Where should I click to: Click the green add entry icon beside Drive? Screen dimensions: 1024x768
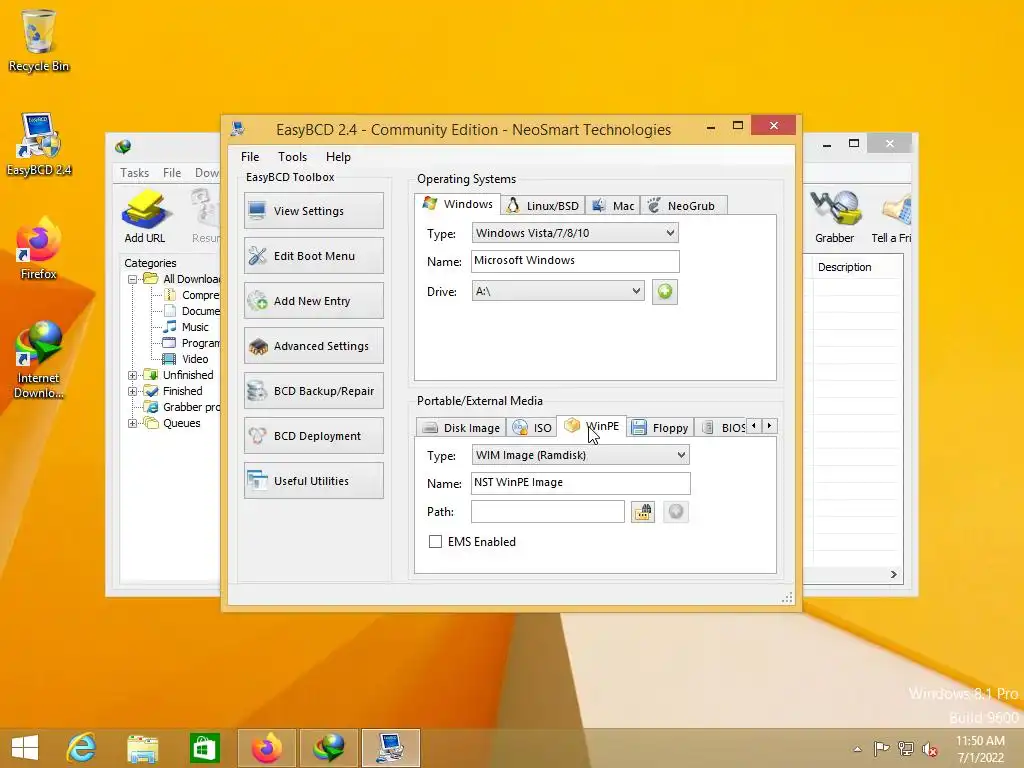pyautogui.click(x=665, y=291)
